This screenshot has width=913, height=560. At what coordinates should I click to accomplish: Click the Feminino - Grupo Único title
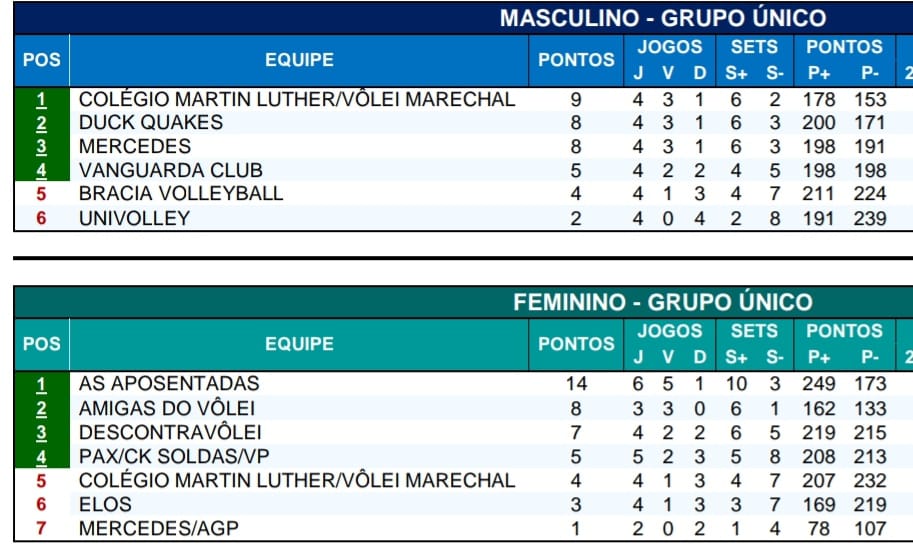(663, 302)
